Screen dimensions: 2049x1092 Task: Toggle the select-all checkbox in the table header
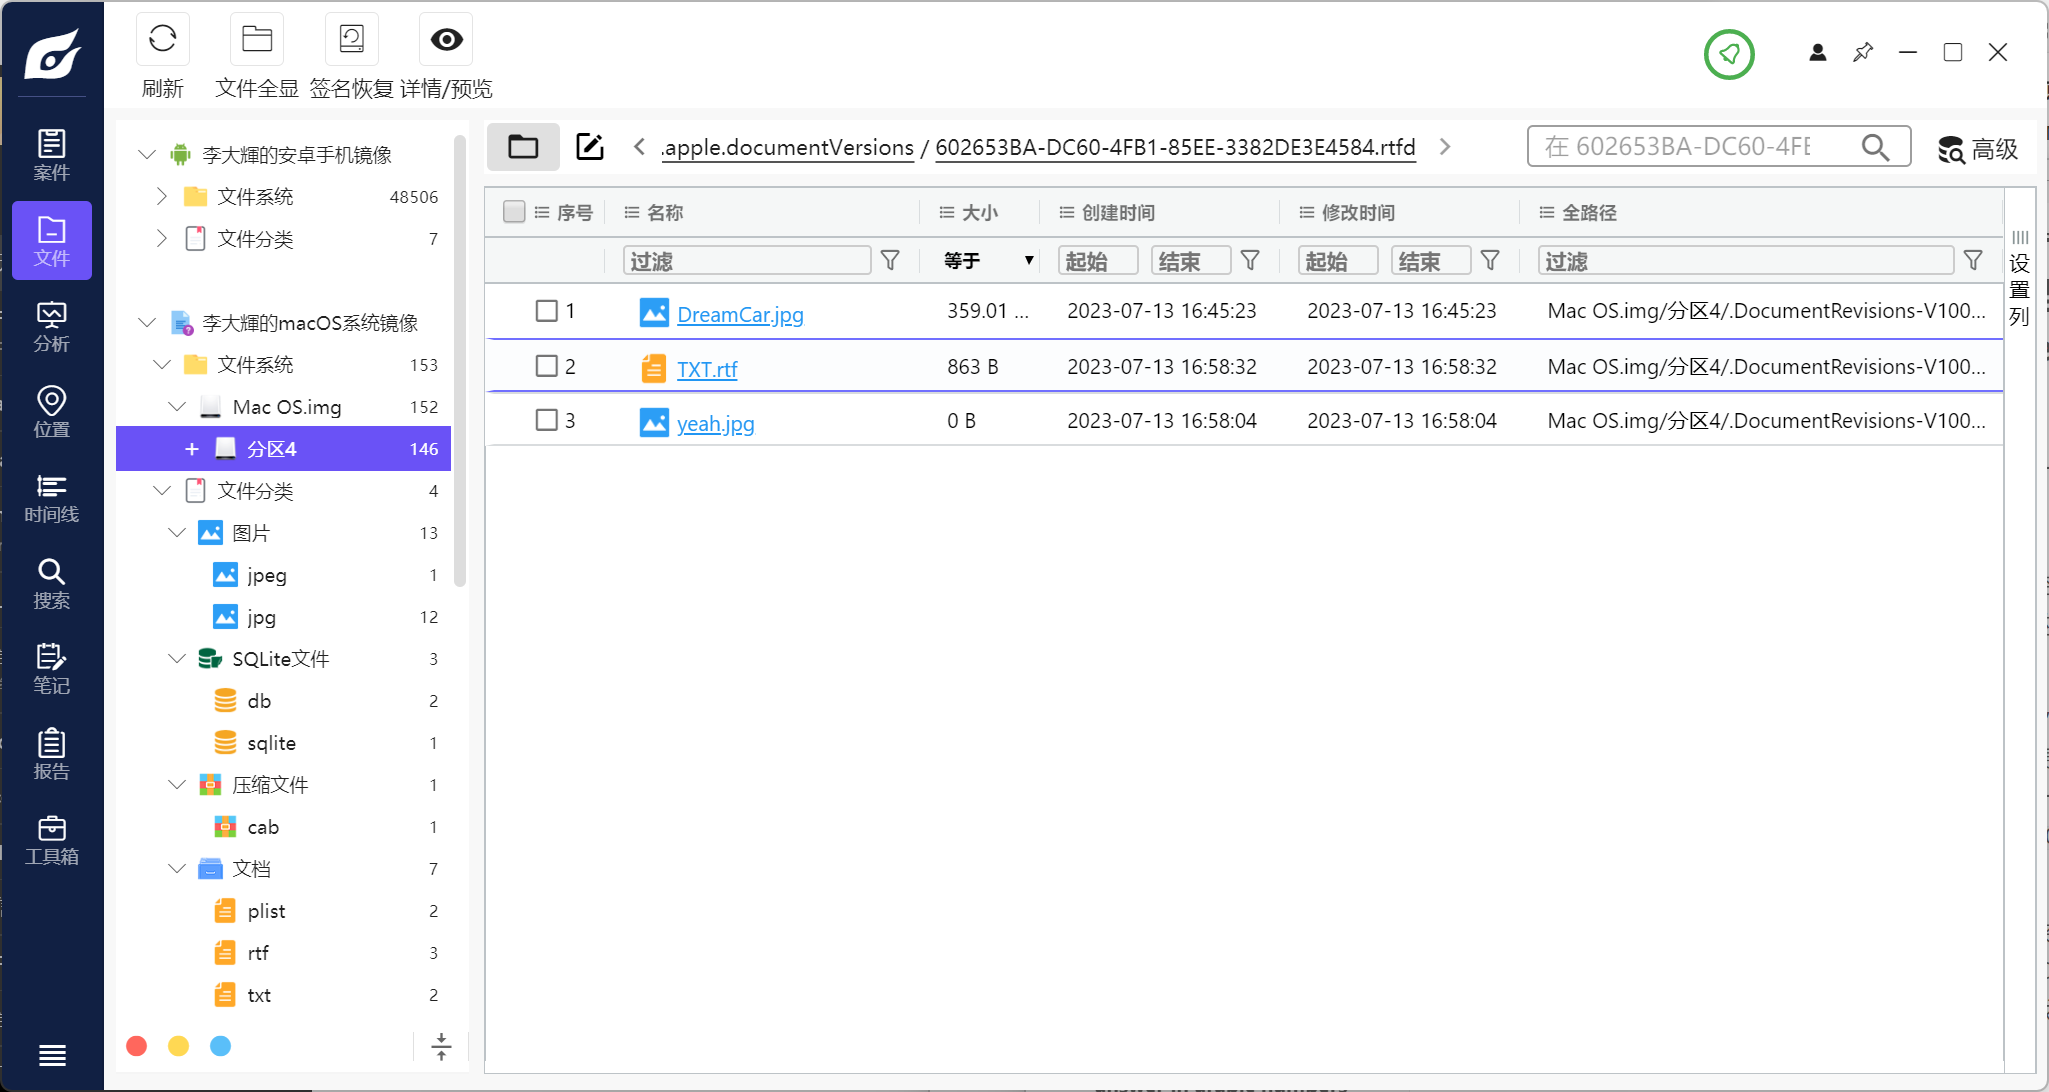pos(514,212)
